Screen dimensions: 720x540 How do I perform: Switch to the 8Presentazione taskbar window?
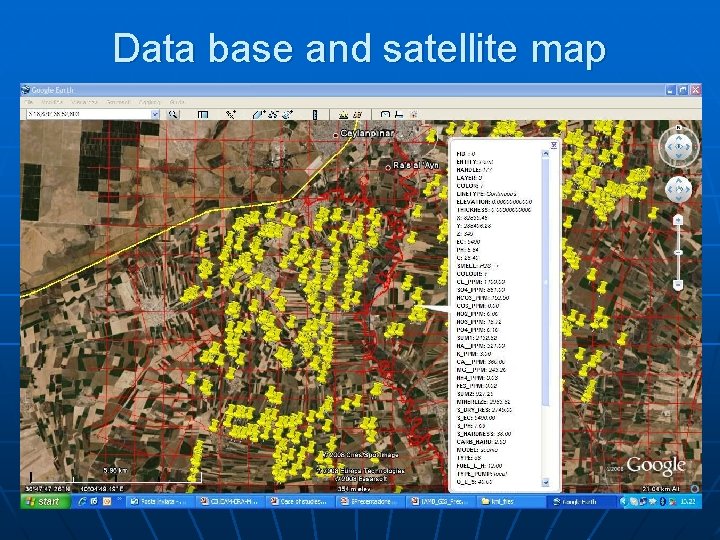pyautogui.click(x=371, y=501)
